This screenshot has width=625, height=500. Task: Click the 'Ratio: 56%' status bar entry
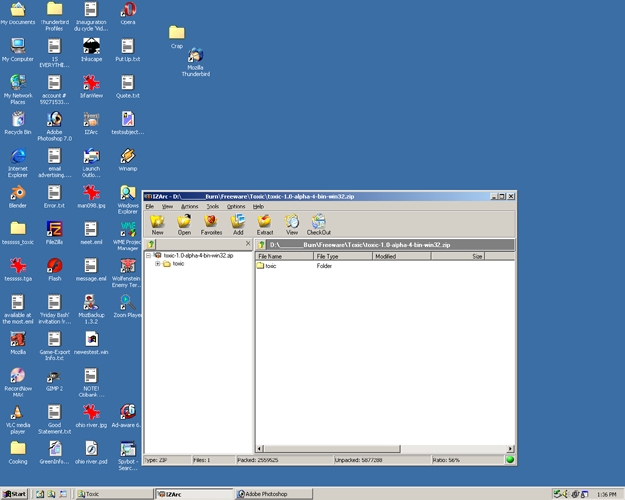(468, 460)
